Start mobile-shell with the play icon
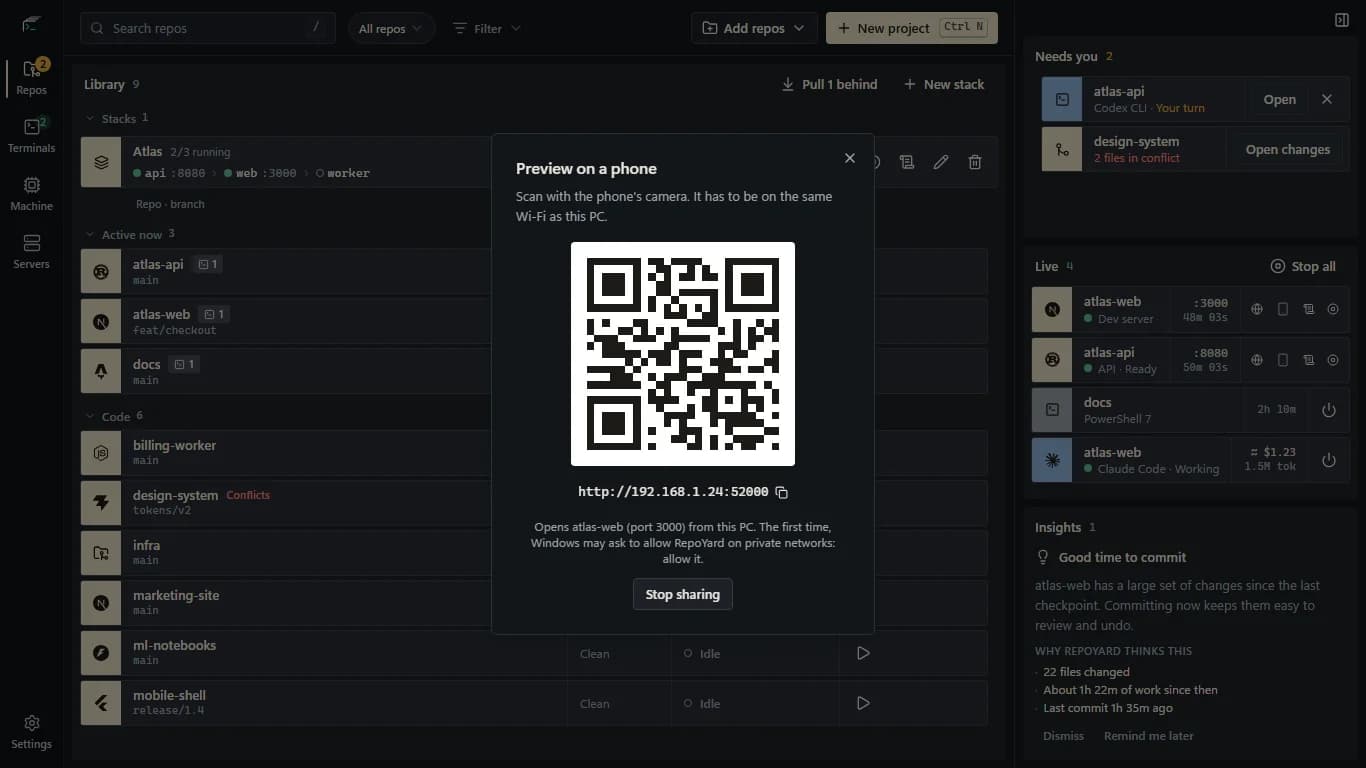Screen dimensions: 1366x768 pyautogui.click(x=863, y=703)
